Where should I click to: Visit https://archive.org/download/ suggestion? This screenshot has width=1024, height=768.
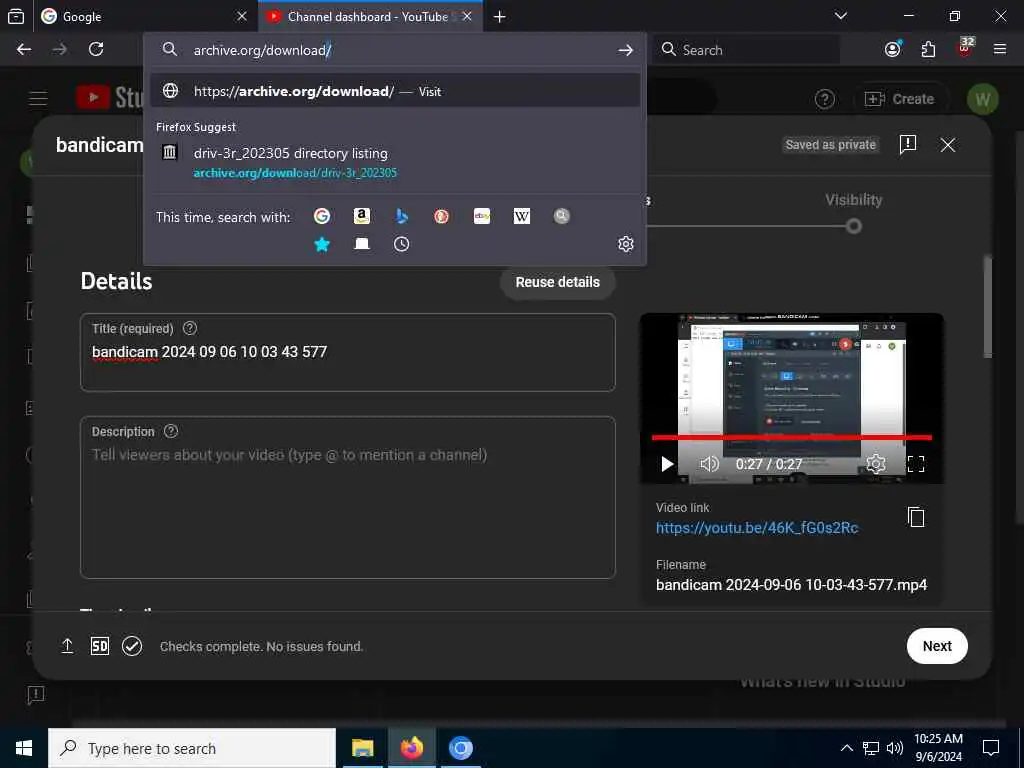[x=395, y=91]
